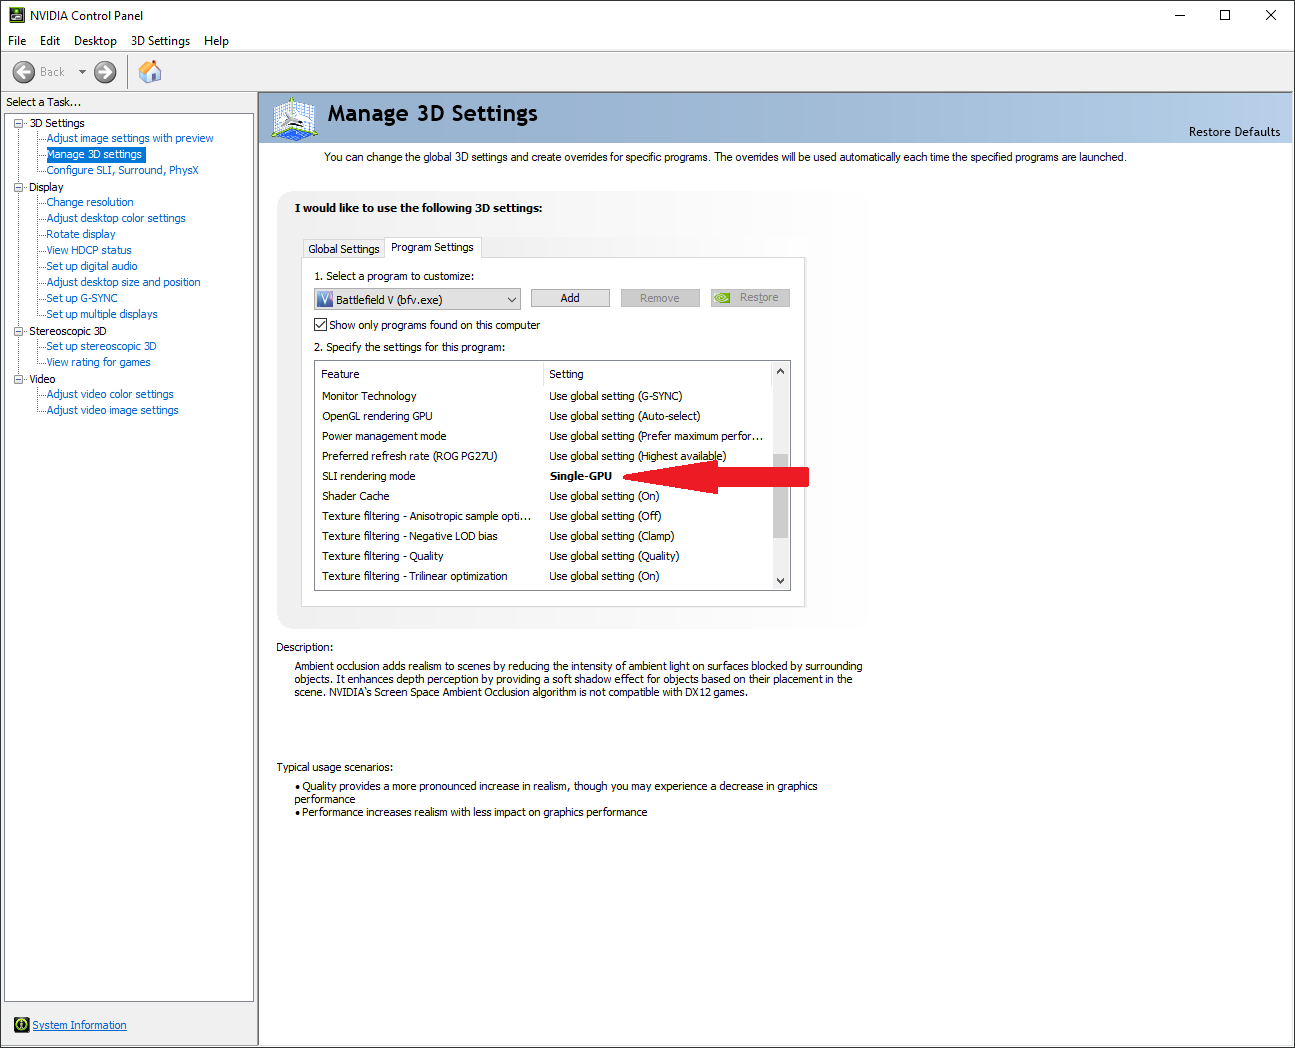This screenshot has height=1048, width=1295.
Task: Click the Add program button
Action: 570,298
